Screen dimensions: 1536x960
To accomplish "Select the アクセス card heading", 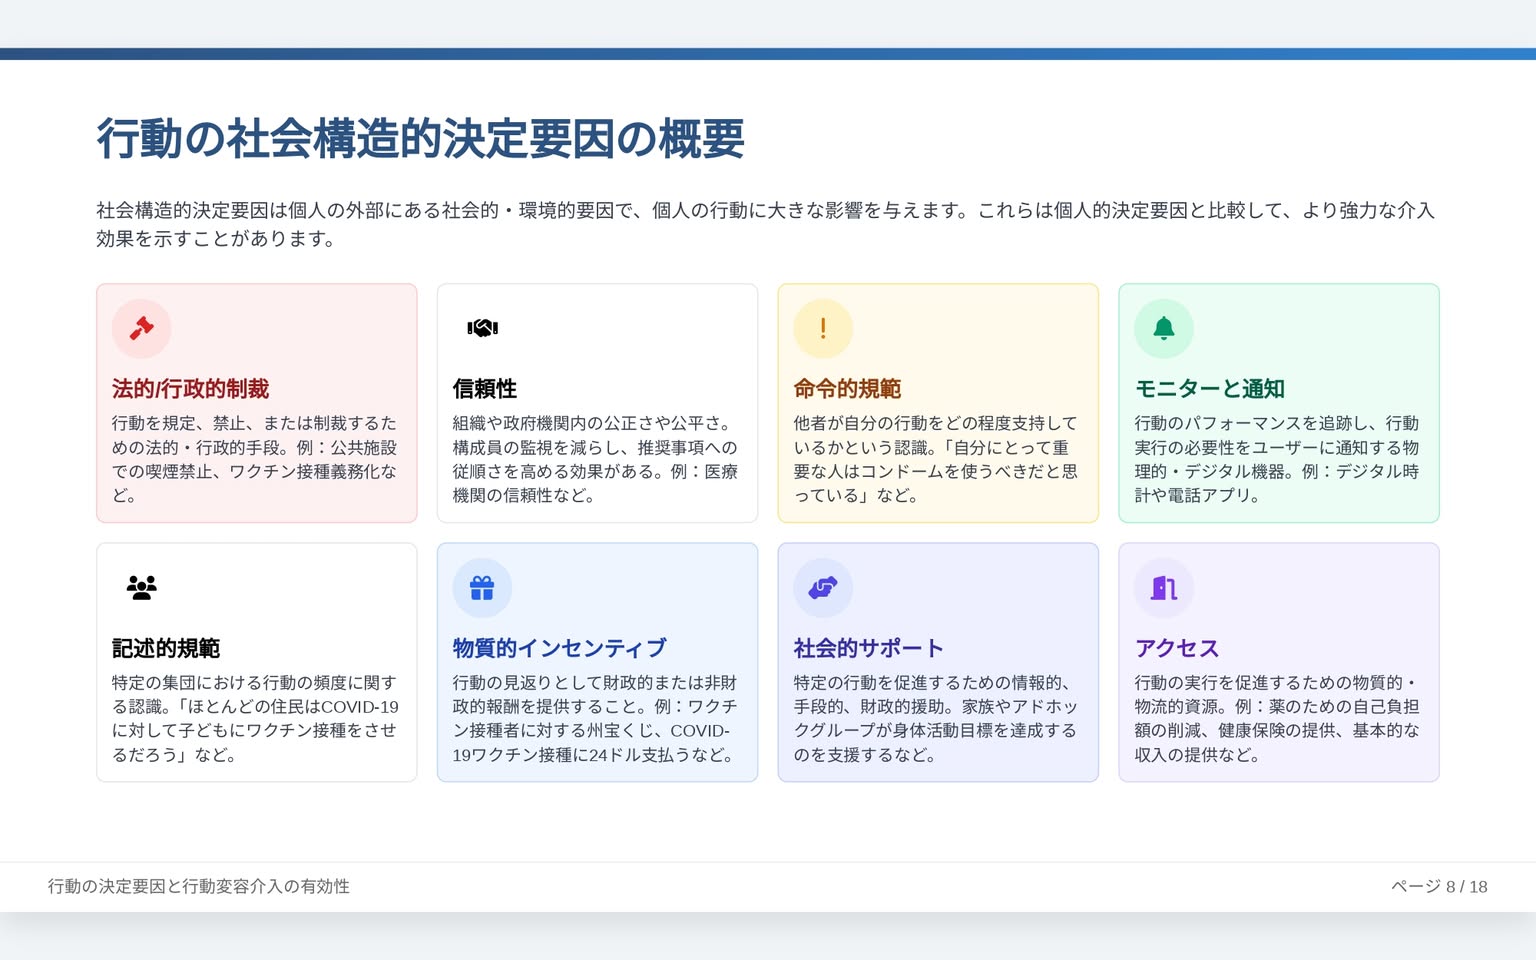I will click(1177, 648).
